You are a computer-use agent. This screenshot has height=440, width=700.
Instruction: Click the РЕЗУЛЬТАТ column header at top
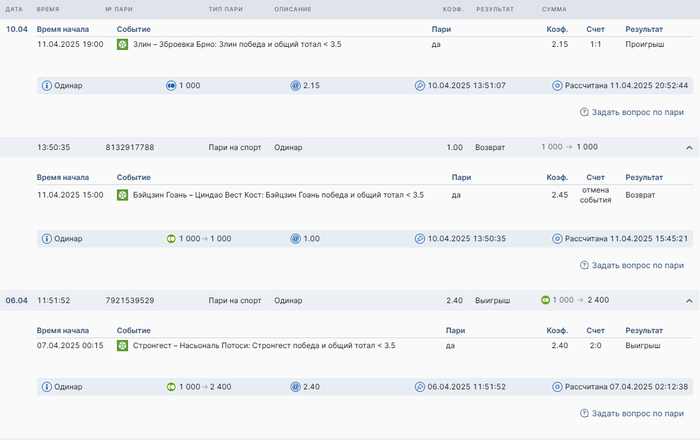(x=495, y=9)
